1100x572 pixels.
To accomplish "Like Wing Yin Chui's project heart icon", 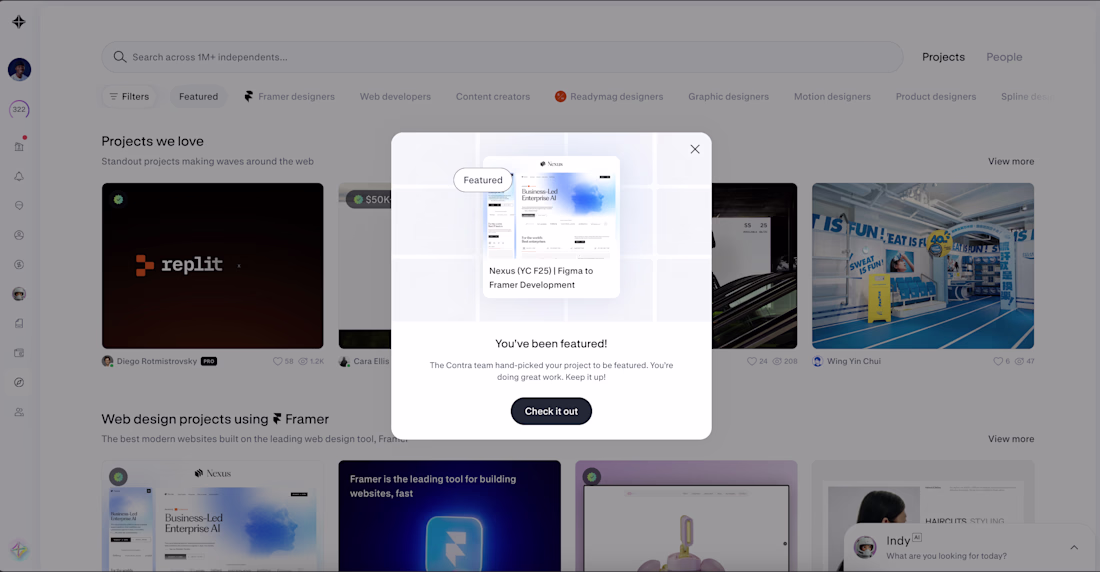I will tap(998, 361).
